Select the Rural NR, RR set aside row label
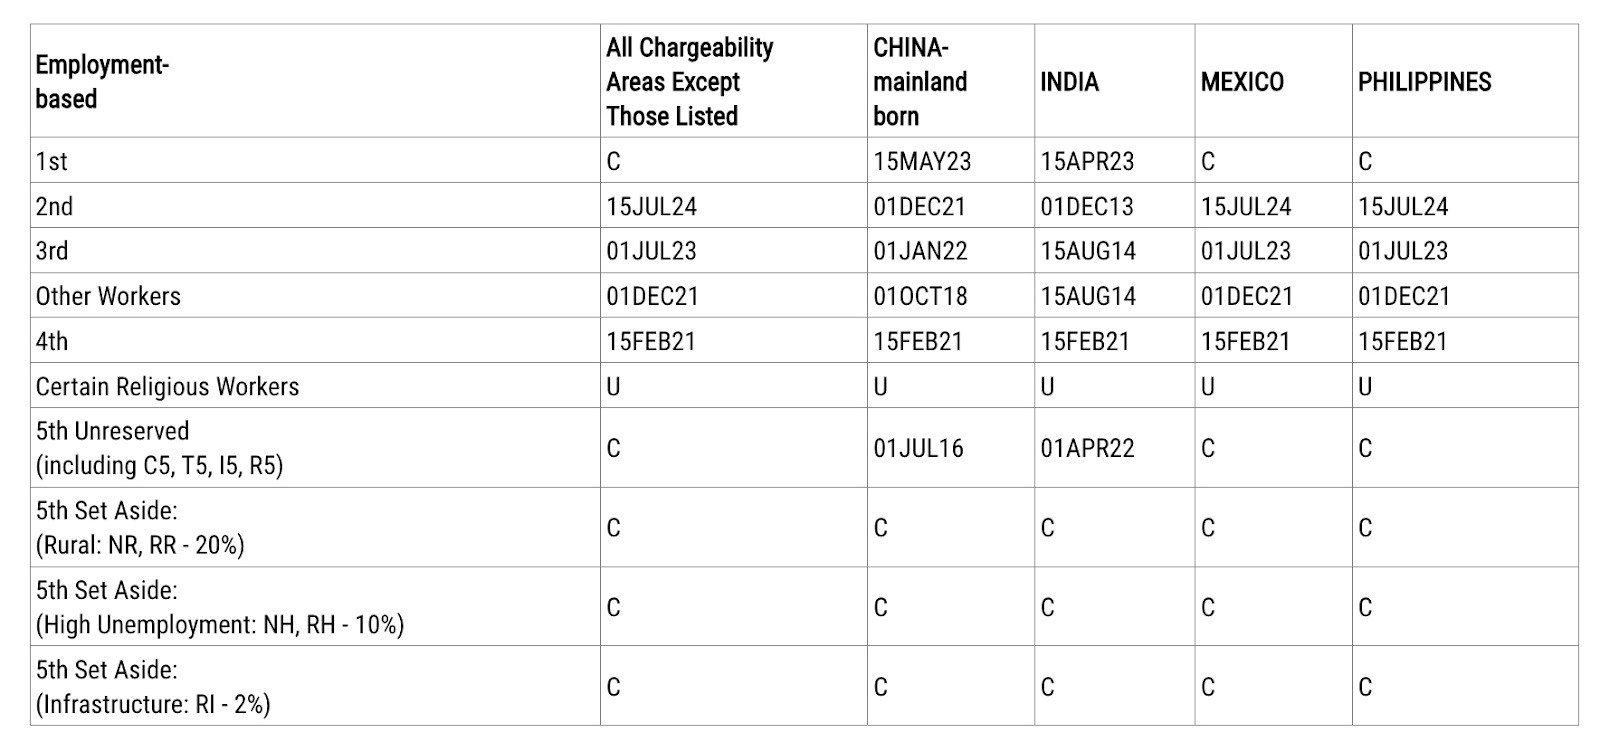The image size is (1600, 742). tap(140, 528)
